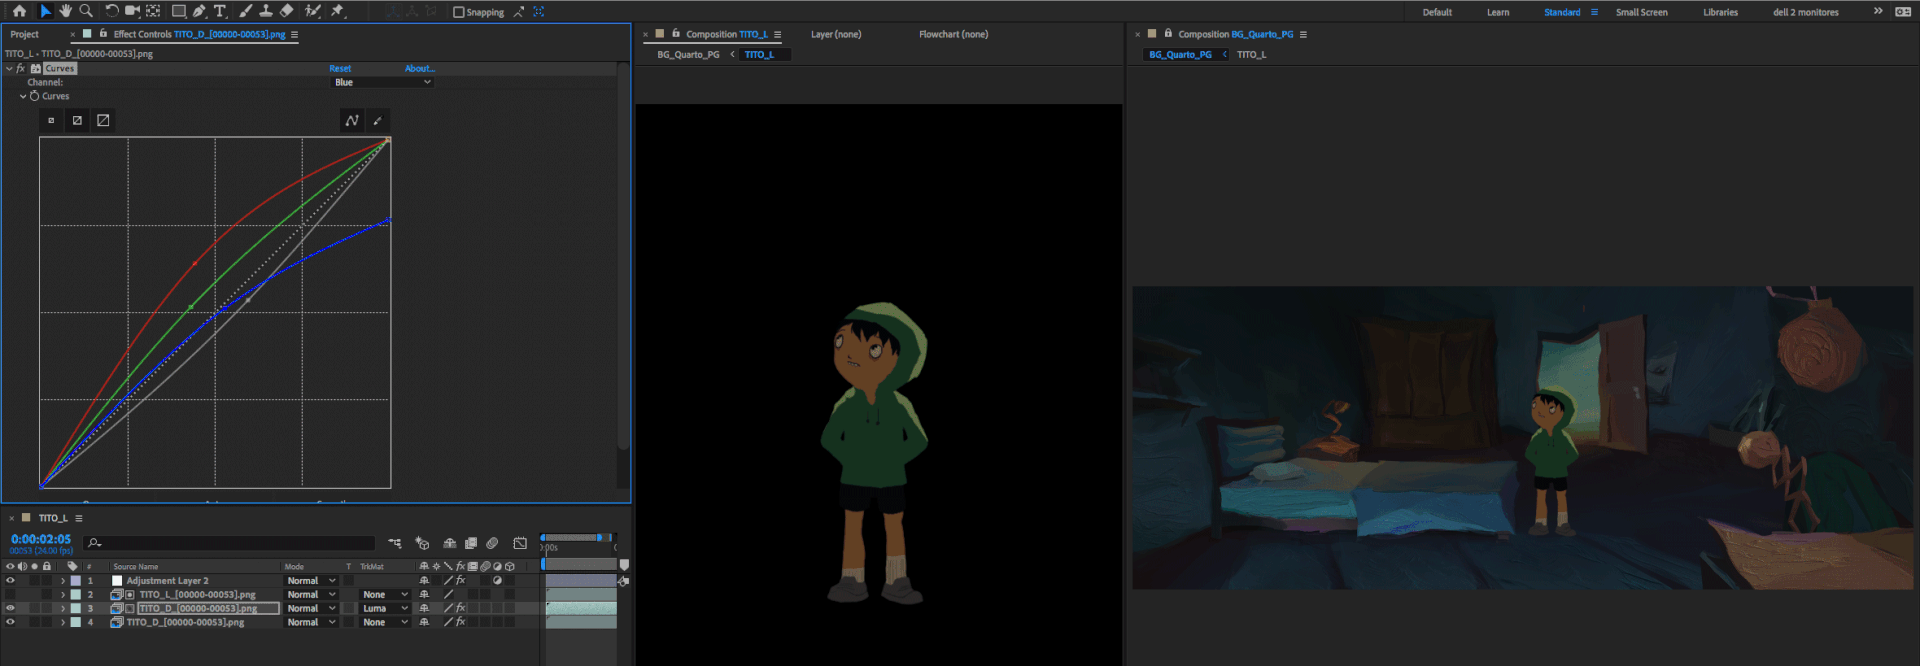Select the Puppet Pin tool
The width and height of the screenshot is (1920, 666).
[338, 11]
